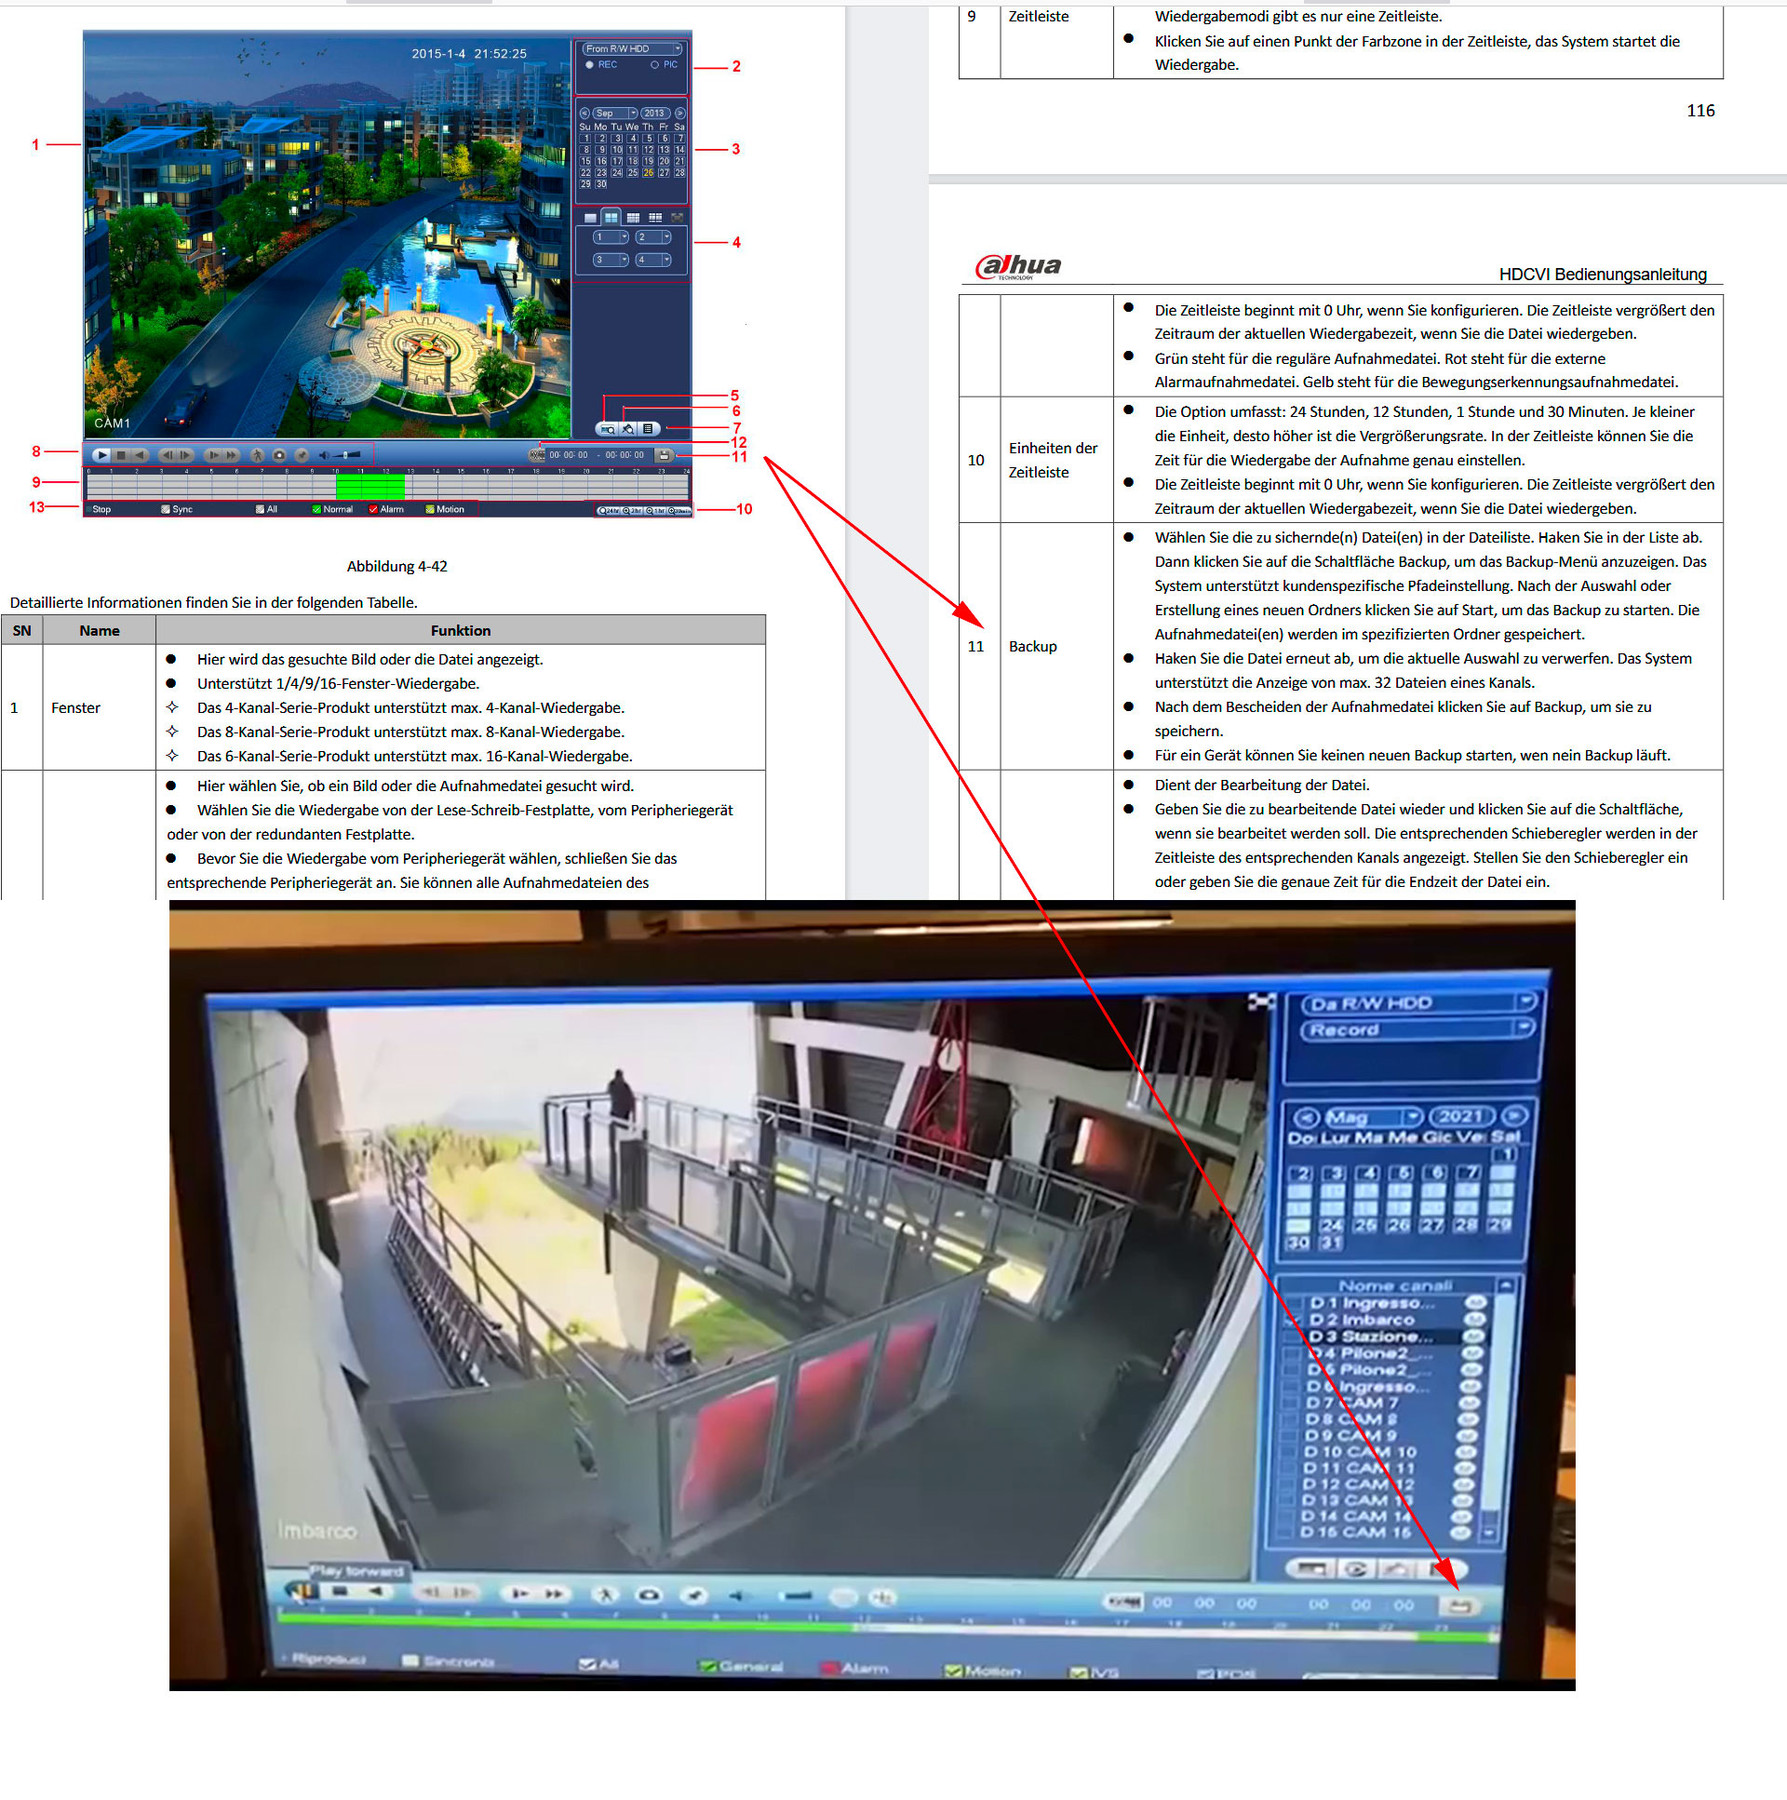Click the backup save icon in photo
1787x1800 pixels.
pyautogui.click(x=1459, y=1606)
